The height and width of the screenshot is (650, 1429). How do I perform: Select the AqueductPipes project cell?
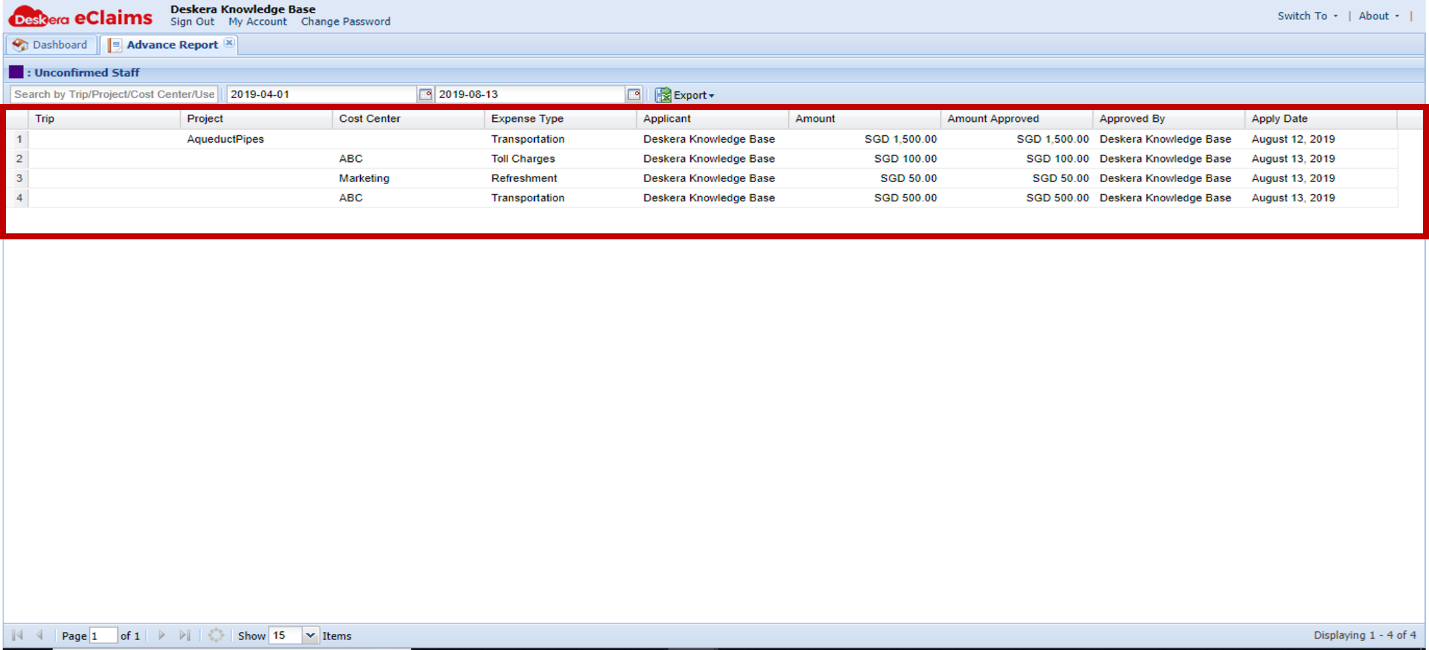(256, 139)
